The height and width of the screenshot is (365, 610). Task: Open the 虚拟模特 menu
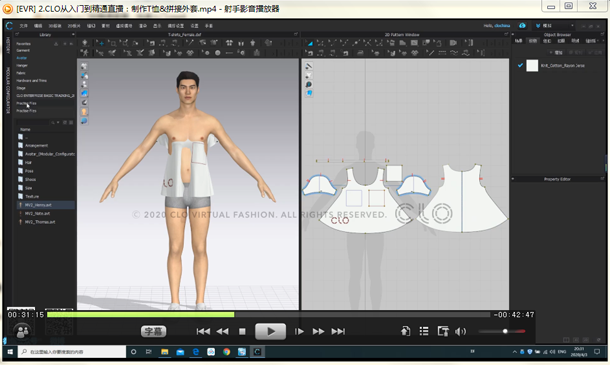click(124, 26)
